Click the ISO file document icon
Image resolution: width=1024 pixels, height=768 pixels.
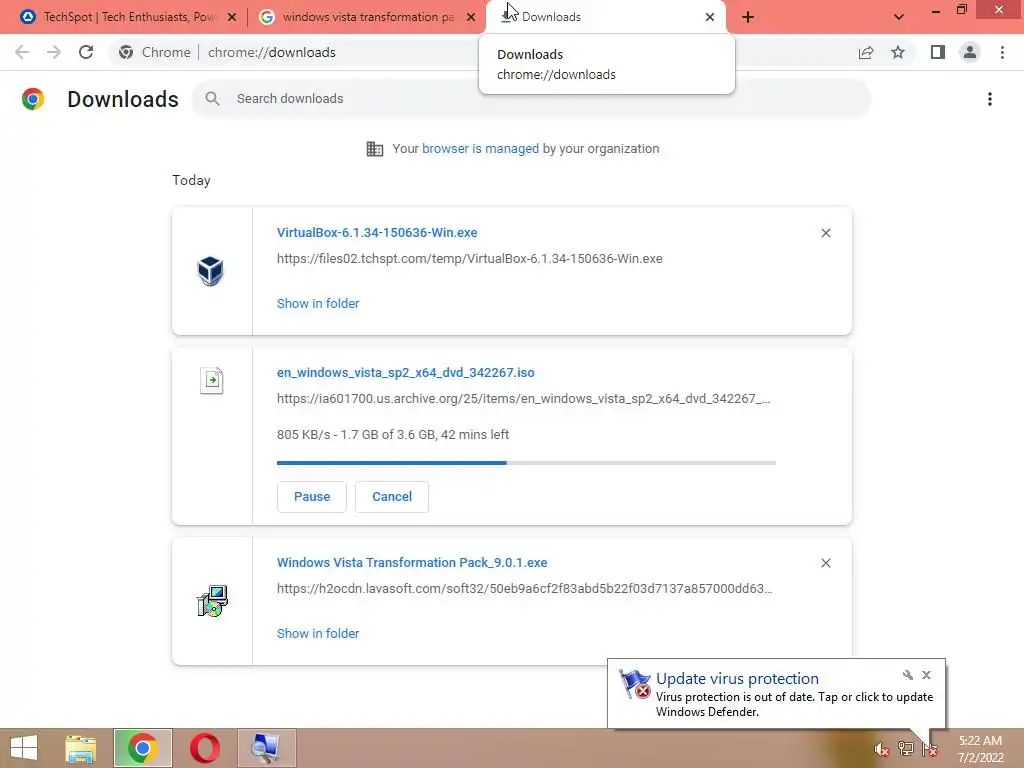pyautogui.click(x=212, y=380)
